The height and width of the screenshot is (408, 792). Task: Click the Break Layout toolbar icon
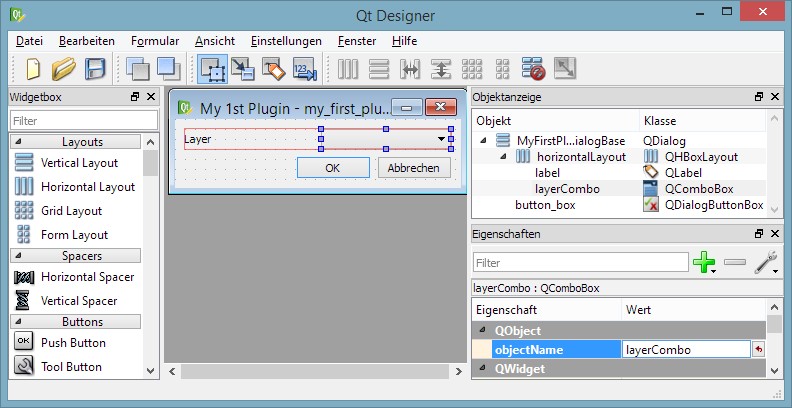point(533,69)
